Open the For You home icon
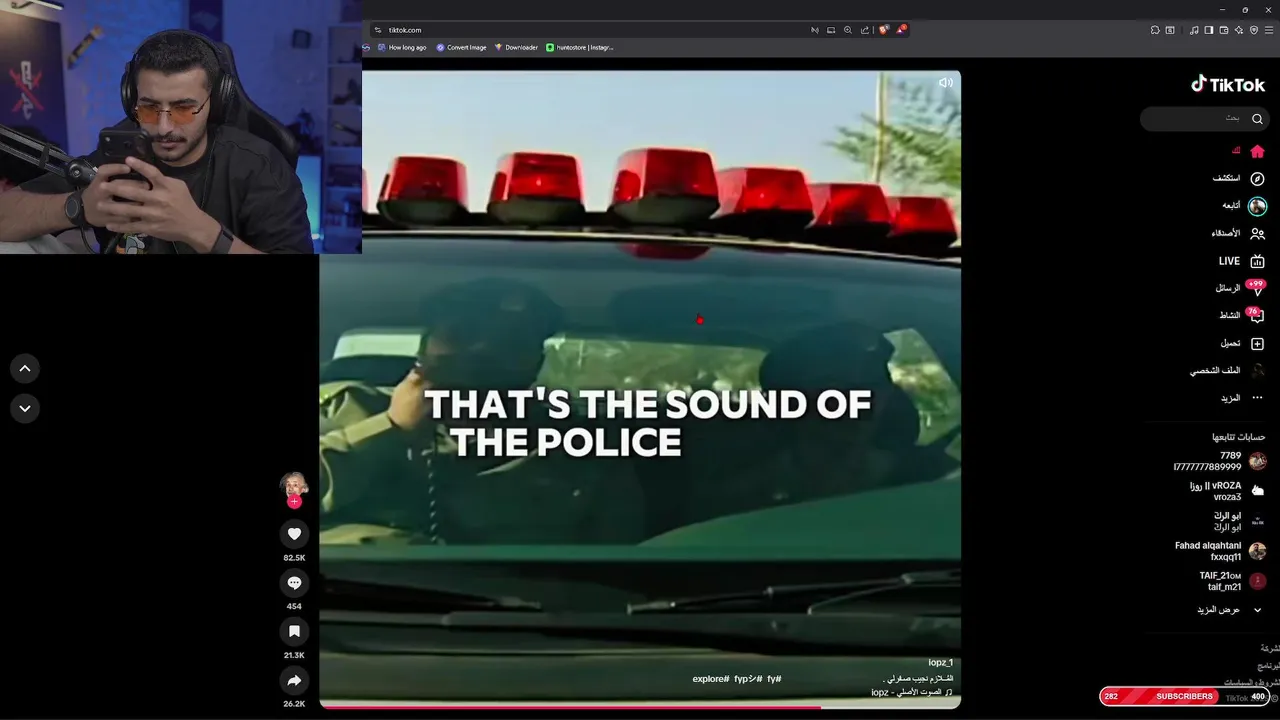This screenshot has width=1280, height=720. pos(1257,151)
